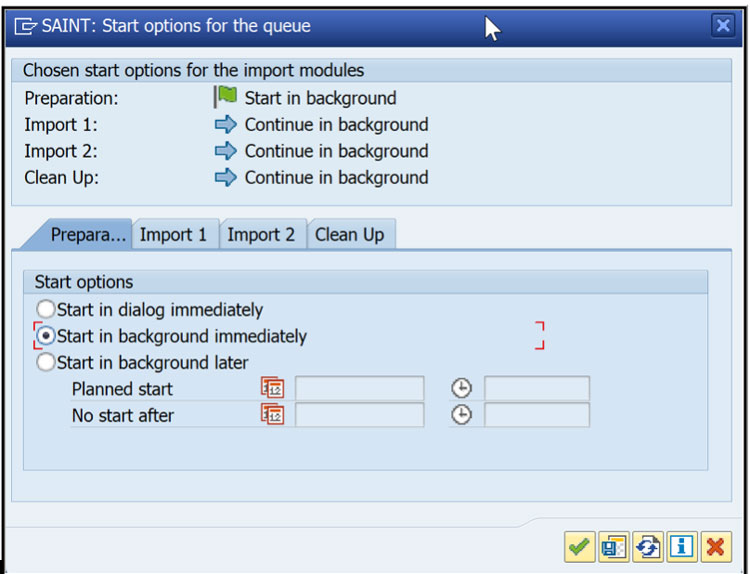Image resolution: width=750 pixels, height=574 pixels.
Task: Open the Clean Up tab
Action: point(349,235)
